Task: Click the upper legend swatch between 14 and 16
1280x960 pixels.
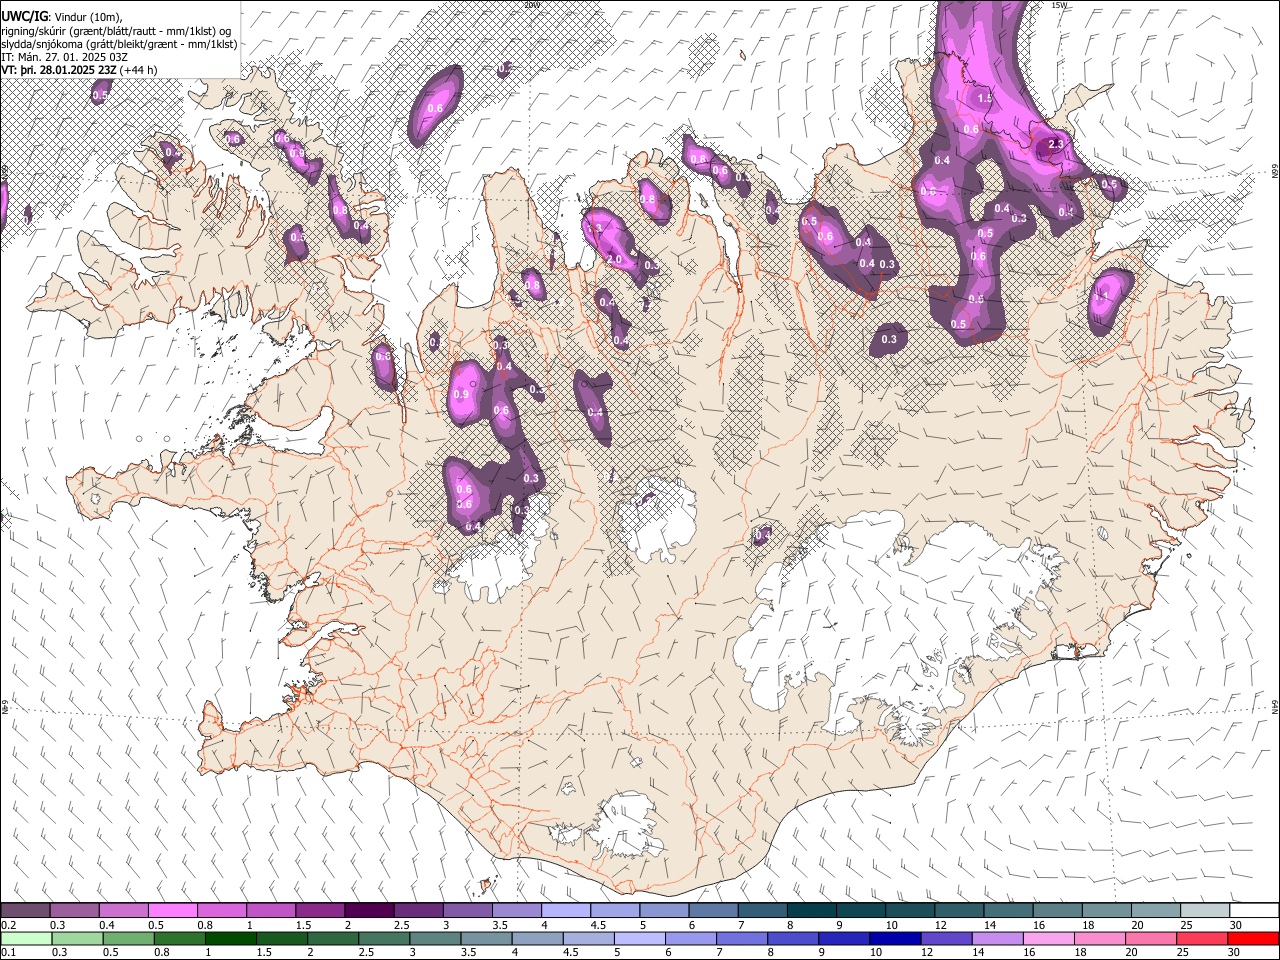Action: tap(1009, 910)
